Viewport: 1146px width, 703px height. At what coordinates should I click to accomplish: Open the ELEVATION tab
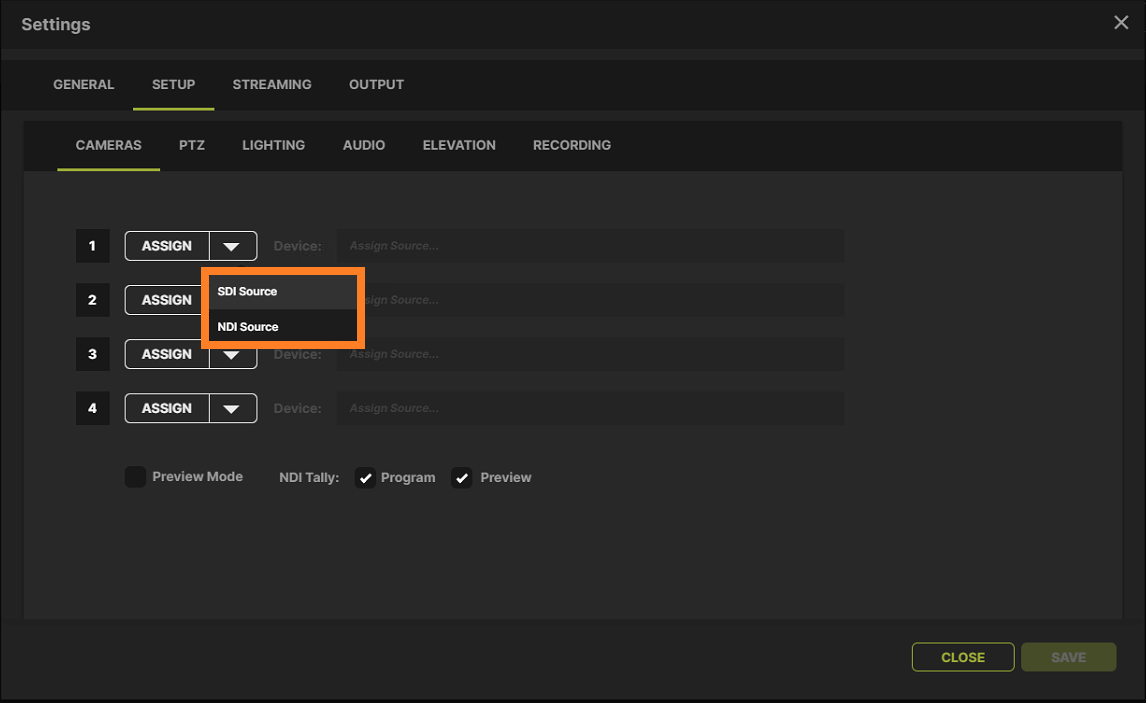coord(458,145)
